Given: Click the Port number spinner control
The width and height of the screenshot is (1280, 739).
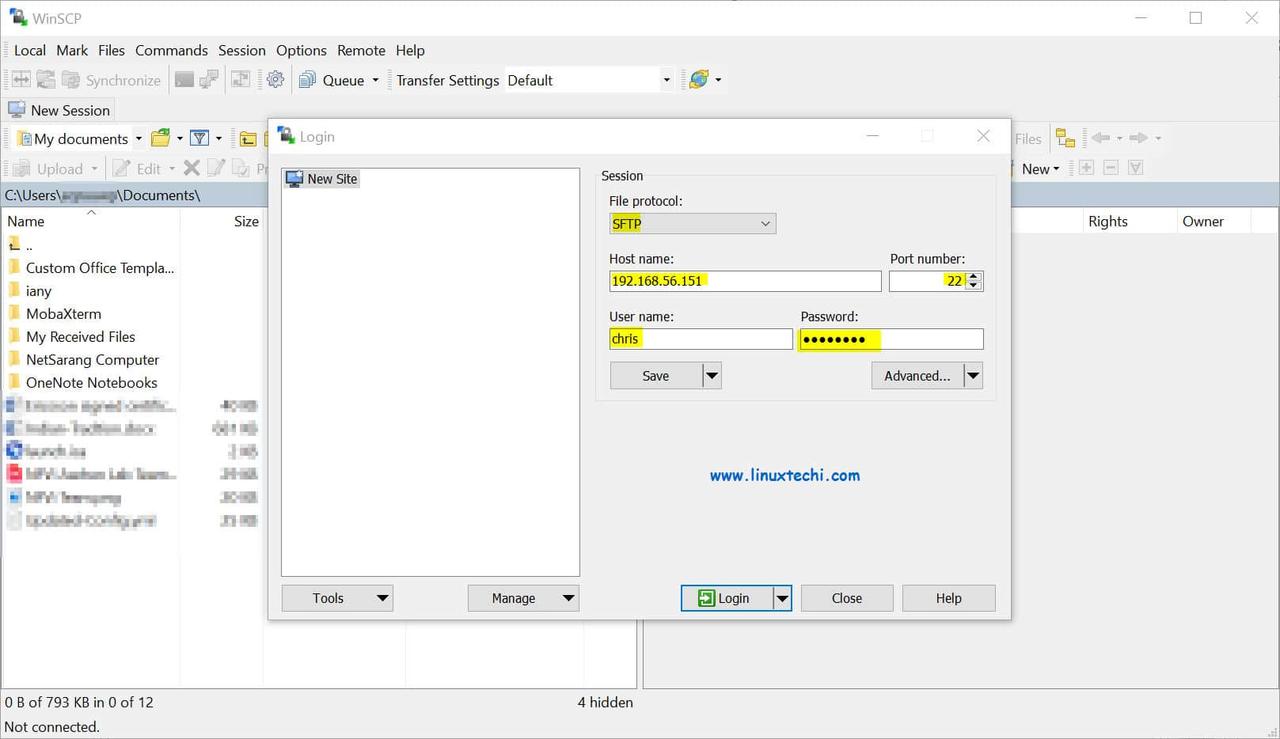Looking at the screenshot, I should pos(975,281).
